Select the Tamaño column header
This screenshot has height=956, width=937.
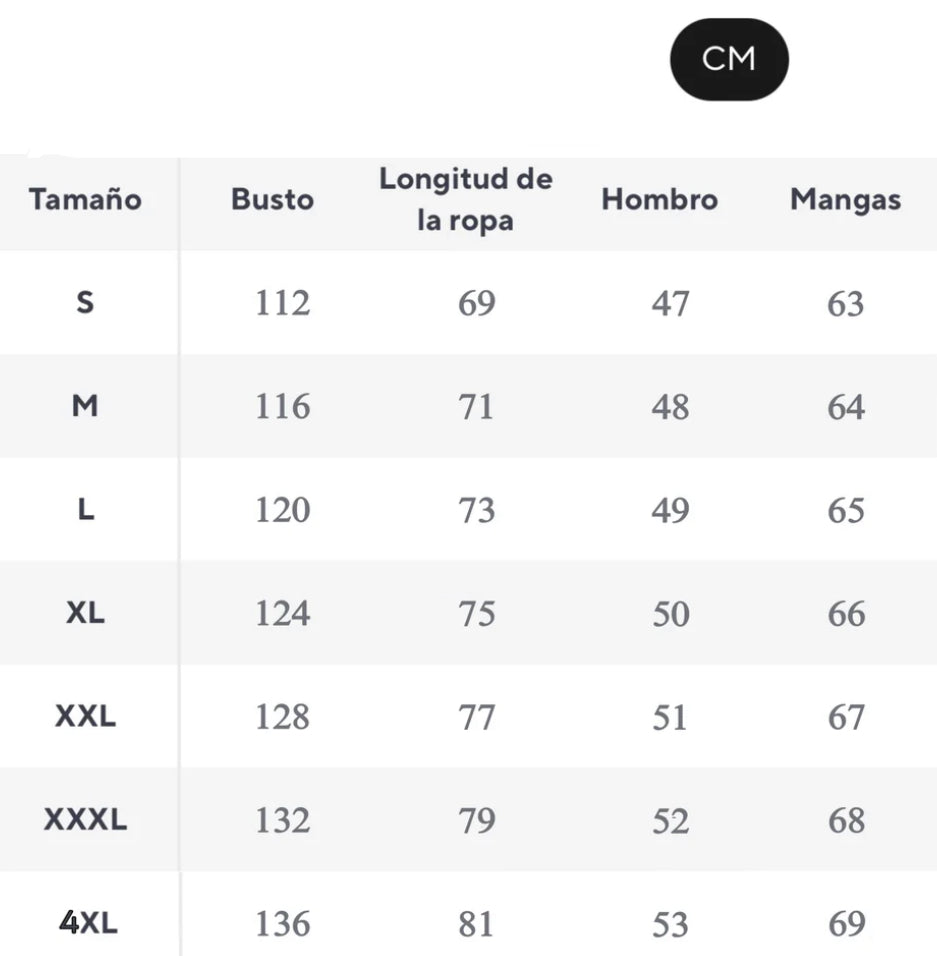(x=85, y=199)
